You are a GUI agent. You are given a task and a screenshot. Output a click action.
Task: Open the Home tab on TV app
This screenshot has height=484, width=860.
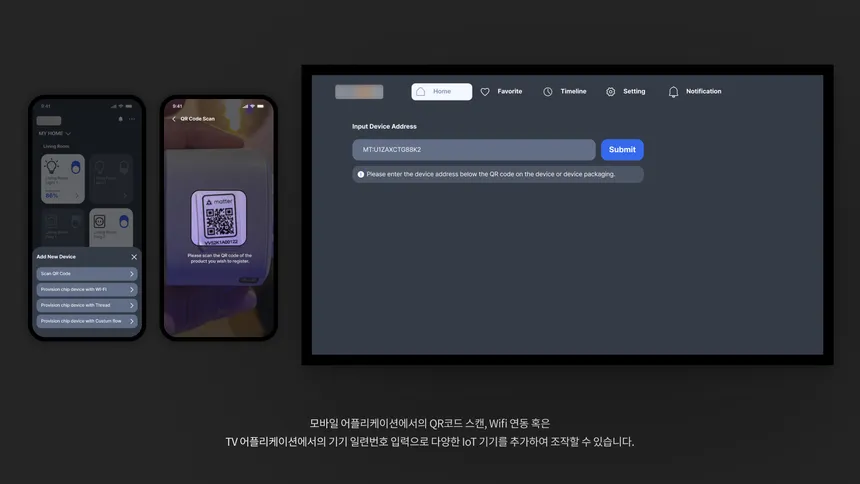442,92
